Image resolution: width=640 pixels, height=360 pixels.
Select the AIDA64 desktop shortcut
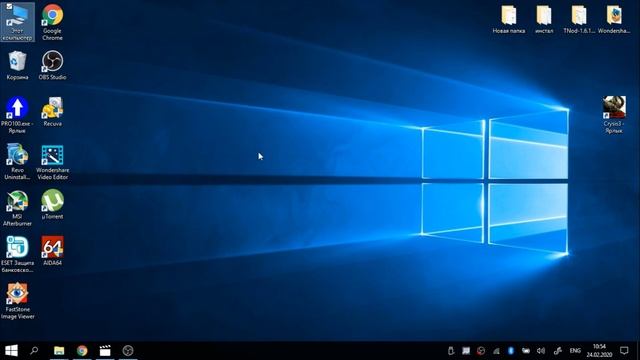tap(52, 251)
